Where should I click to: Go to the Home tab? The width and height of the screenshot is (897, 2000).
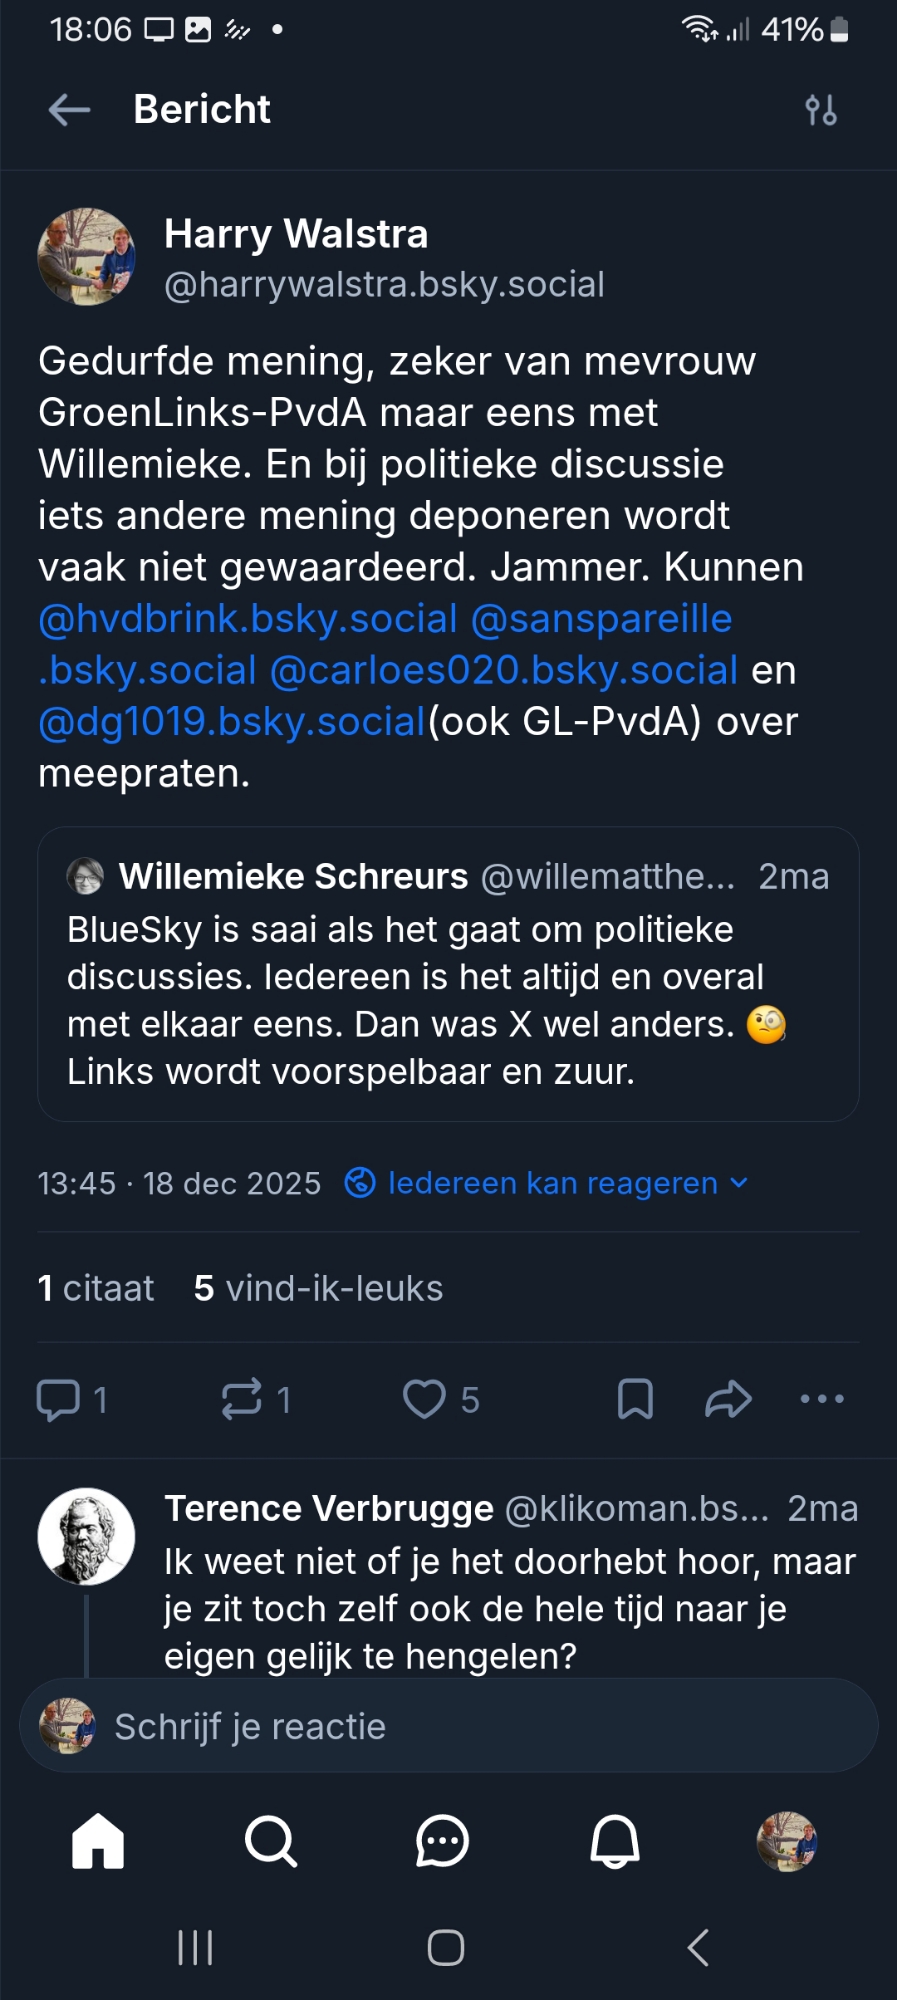click(98, 1841)
